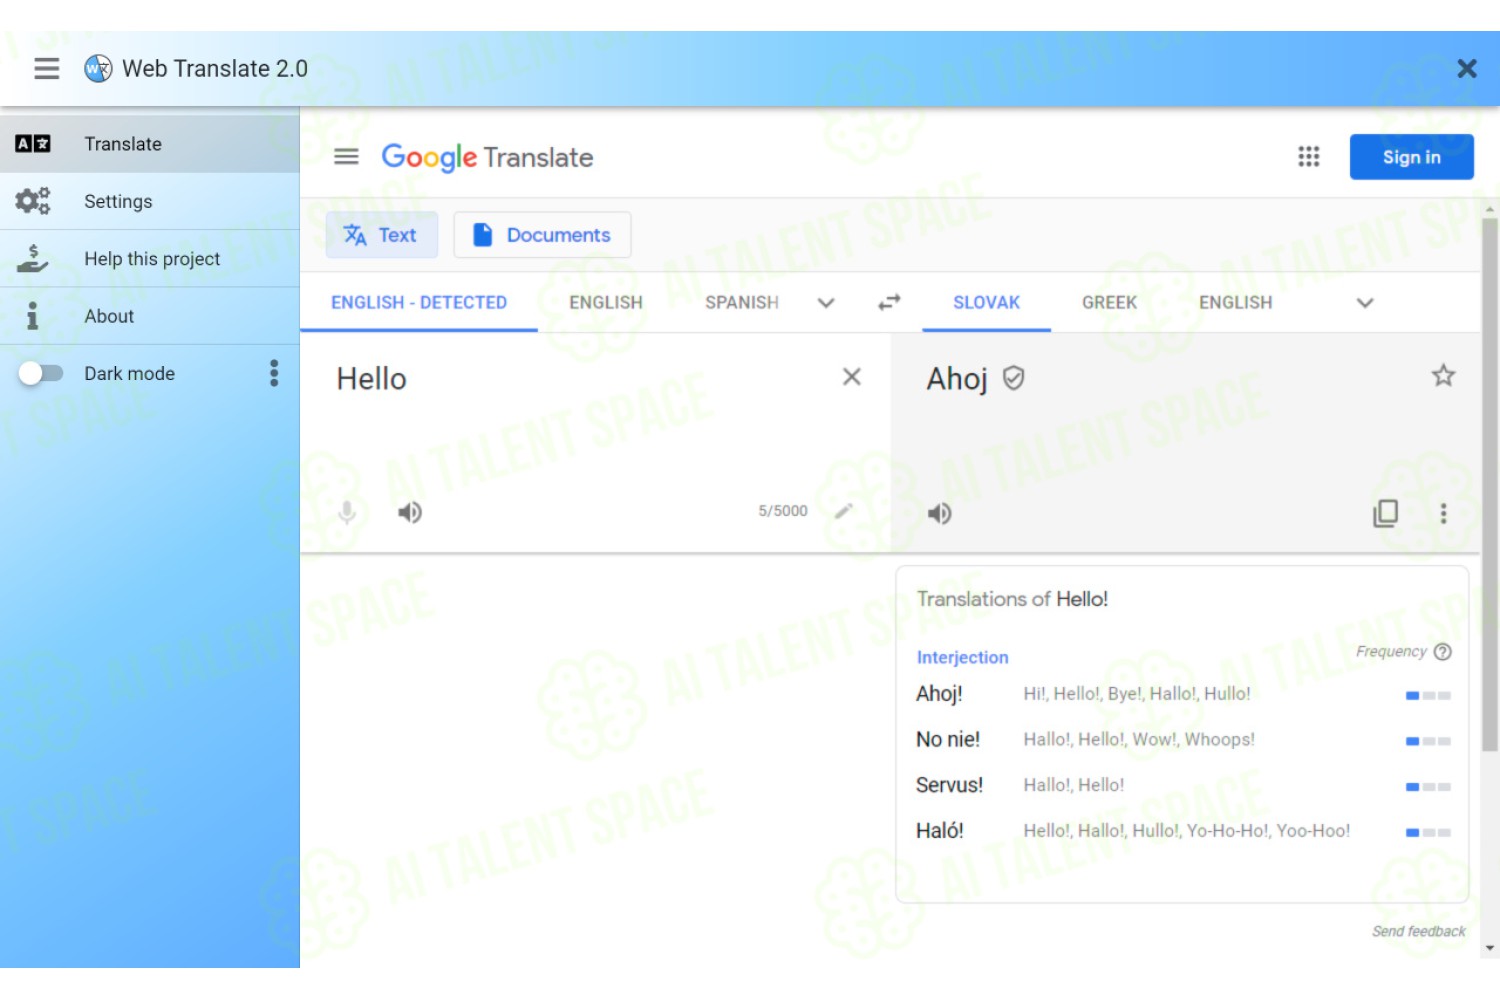Click back-translations Hallo!, Hello!, Wow!, Whoops!
Viewport: 1500px width, 1000px height.
pos(1139,740)
